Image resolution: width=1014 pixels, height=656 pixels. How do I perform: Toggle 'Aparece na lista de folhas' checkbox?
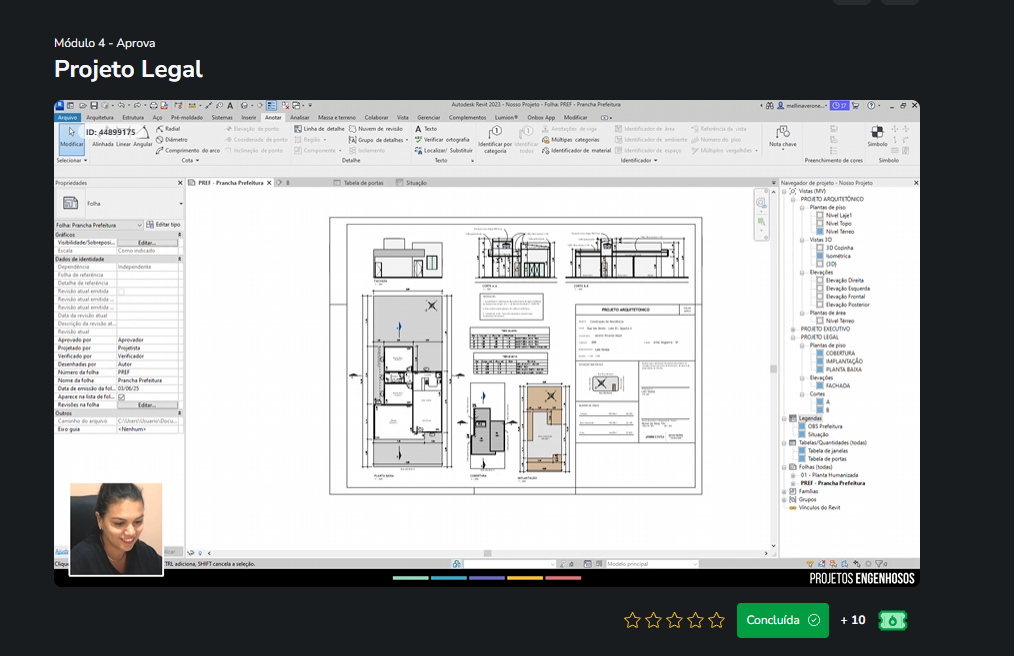(122, 397)
